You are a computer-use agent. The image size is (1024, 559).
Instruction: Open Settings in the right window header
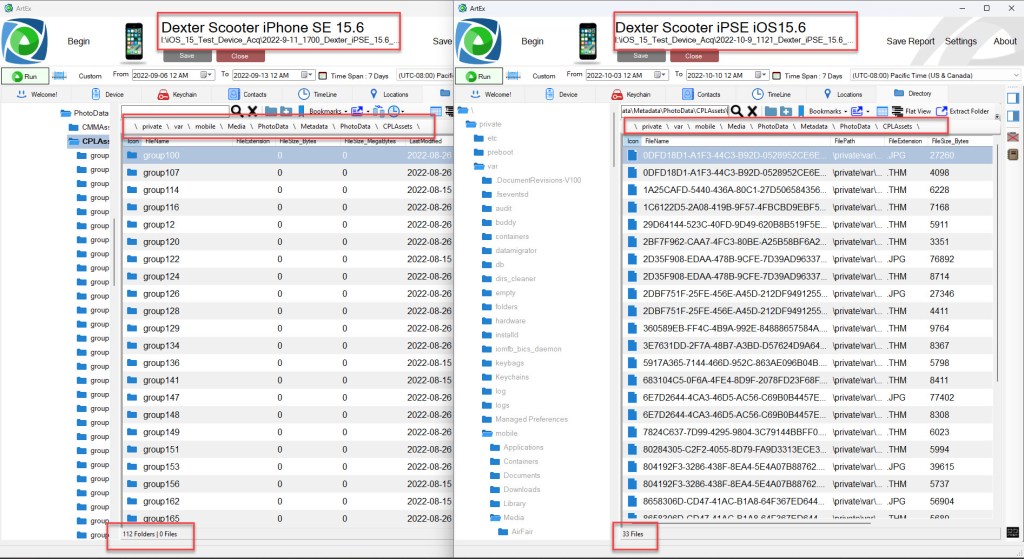point(960,41)
